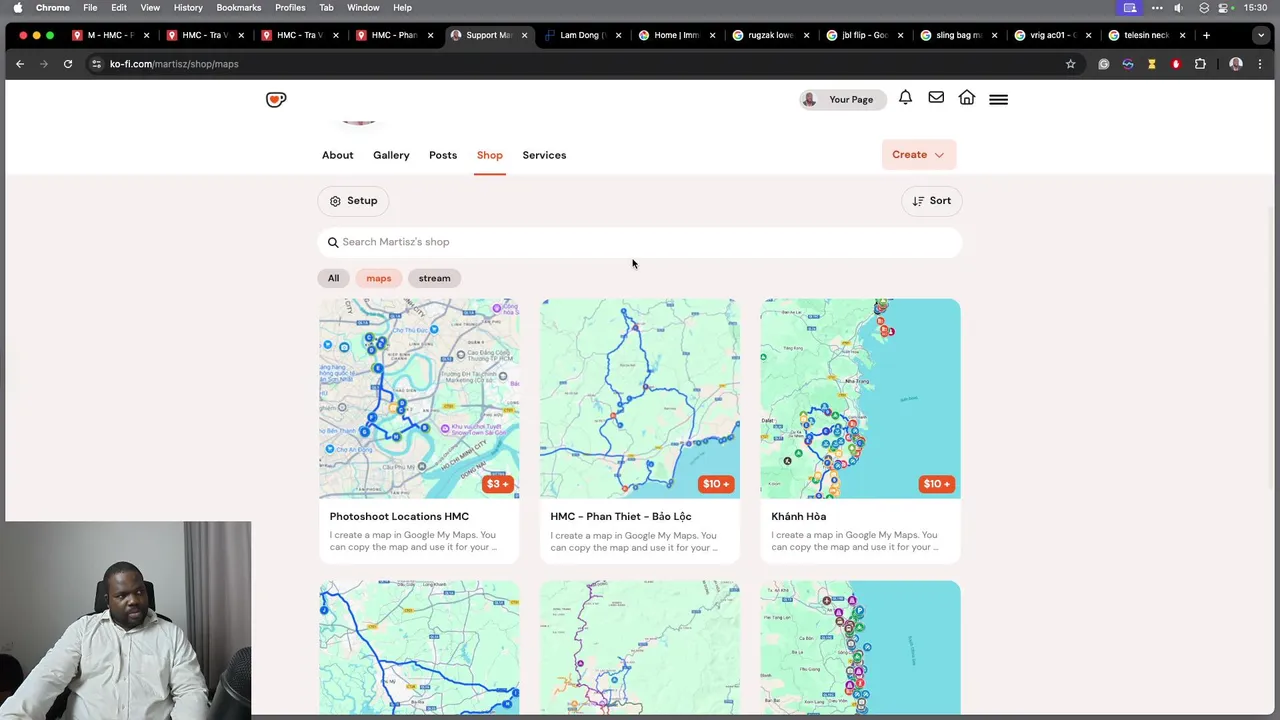
Task: Click the volume icon in menu bar
Action: [1178, 8]
